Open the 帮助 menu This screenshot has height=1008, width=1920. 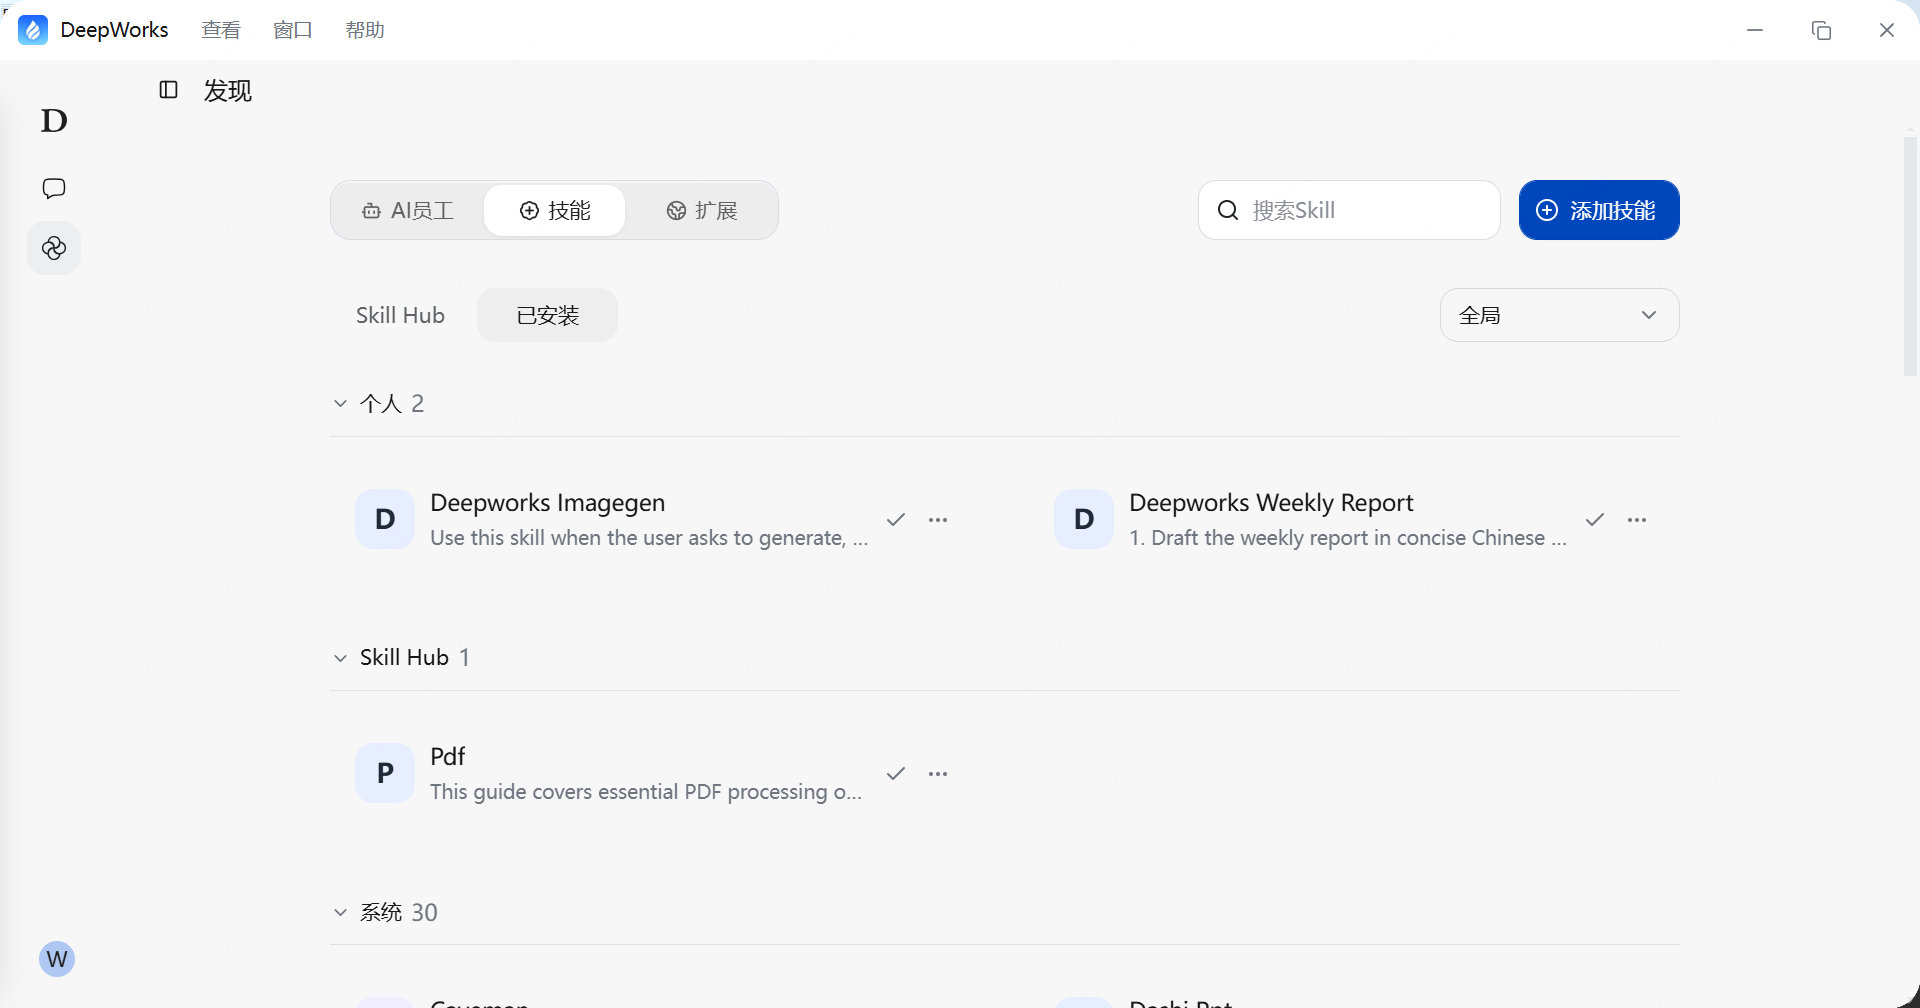[365, 30]
